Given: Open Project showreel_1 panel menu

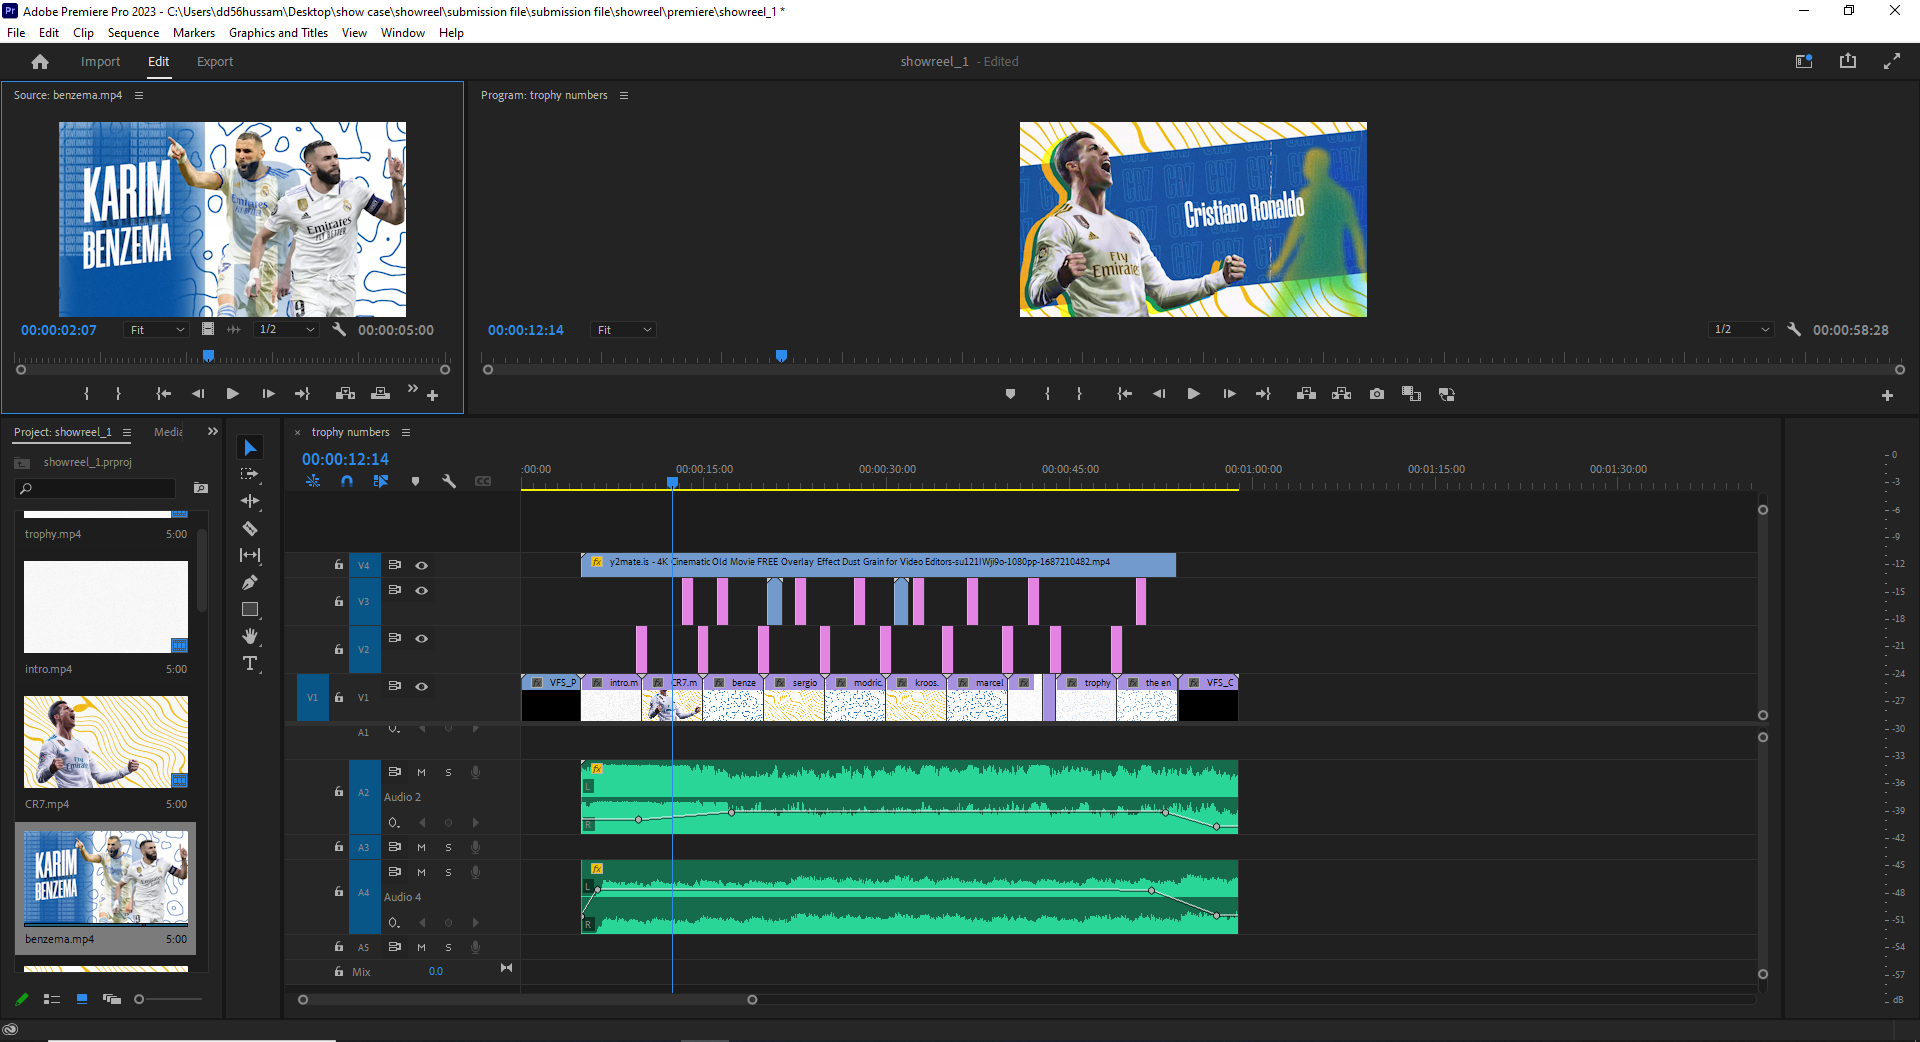Looking at the screenshot, I should tap(127, 432).
